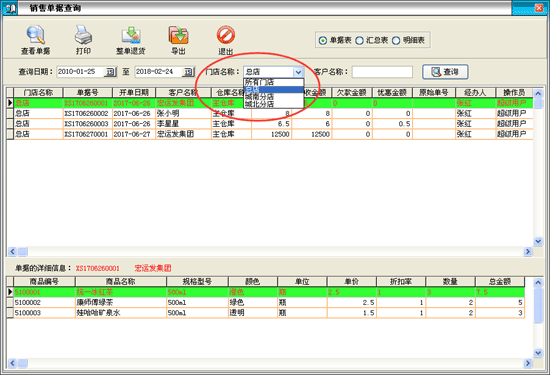This screenshot has width=550, height=375.
Task: Select the 单据表 radio button
Action: click(x=323, y=41)
